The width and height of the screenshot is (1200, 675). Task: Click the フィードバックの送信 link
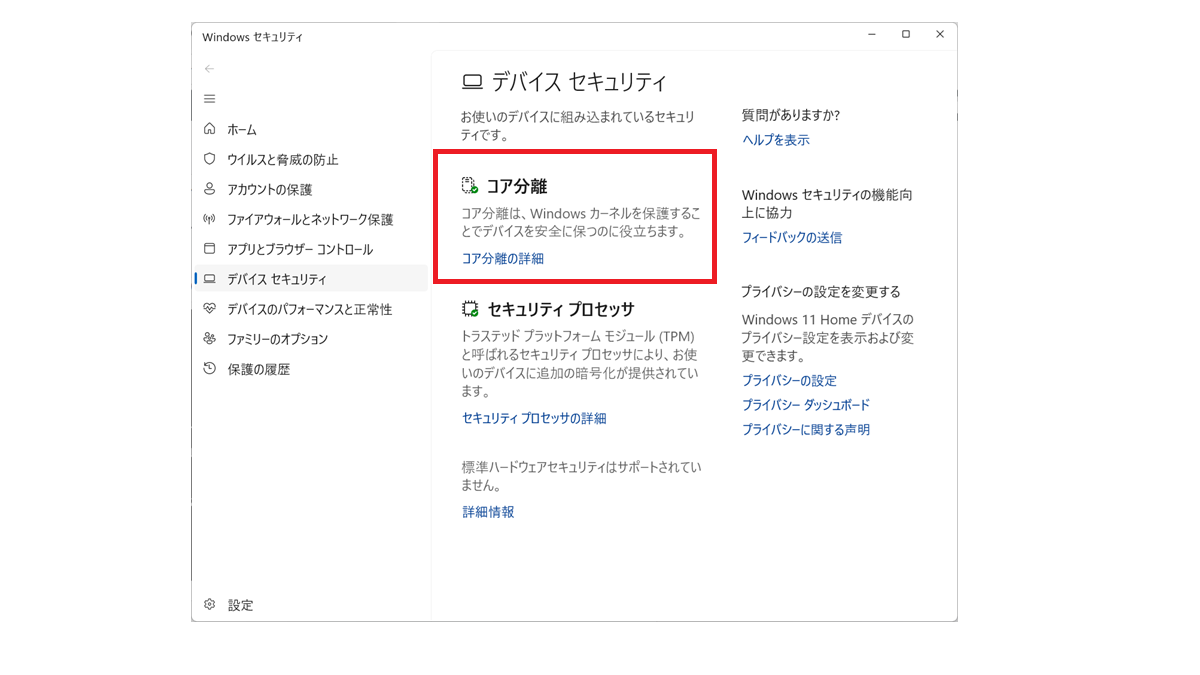pos(792,238)
